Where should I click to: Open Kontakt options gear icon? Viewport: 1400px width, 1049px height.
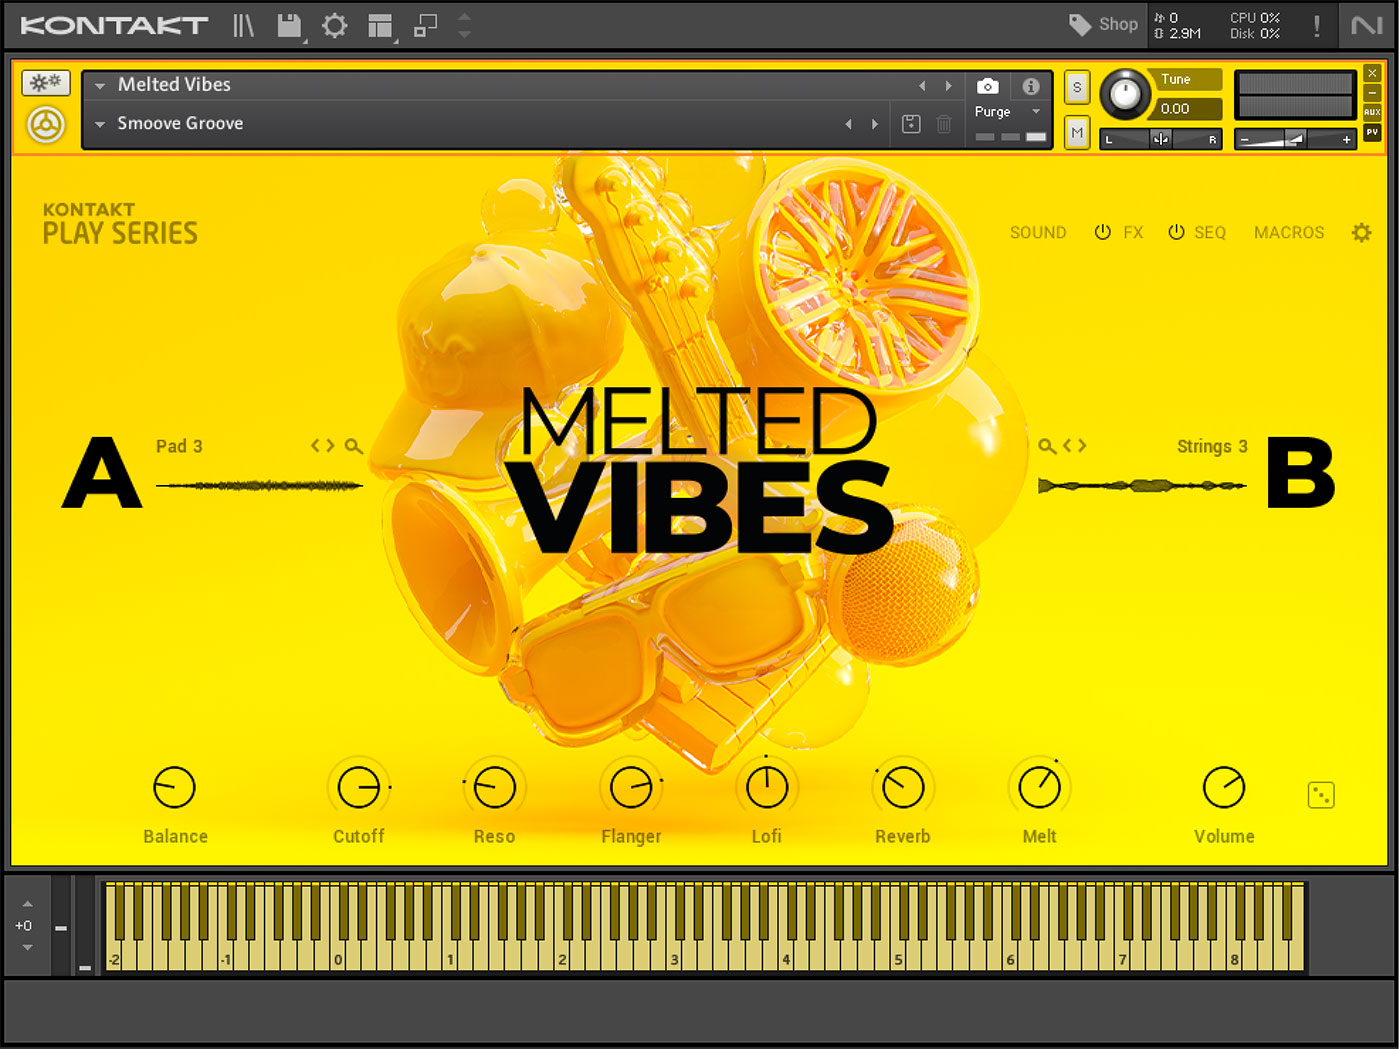[x=335, y=25]
